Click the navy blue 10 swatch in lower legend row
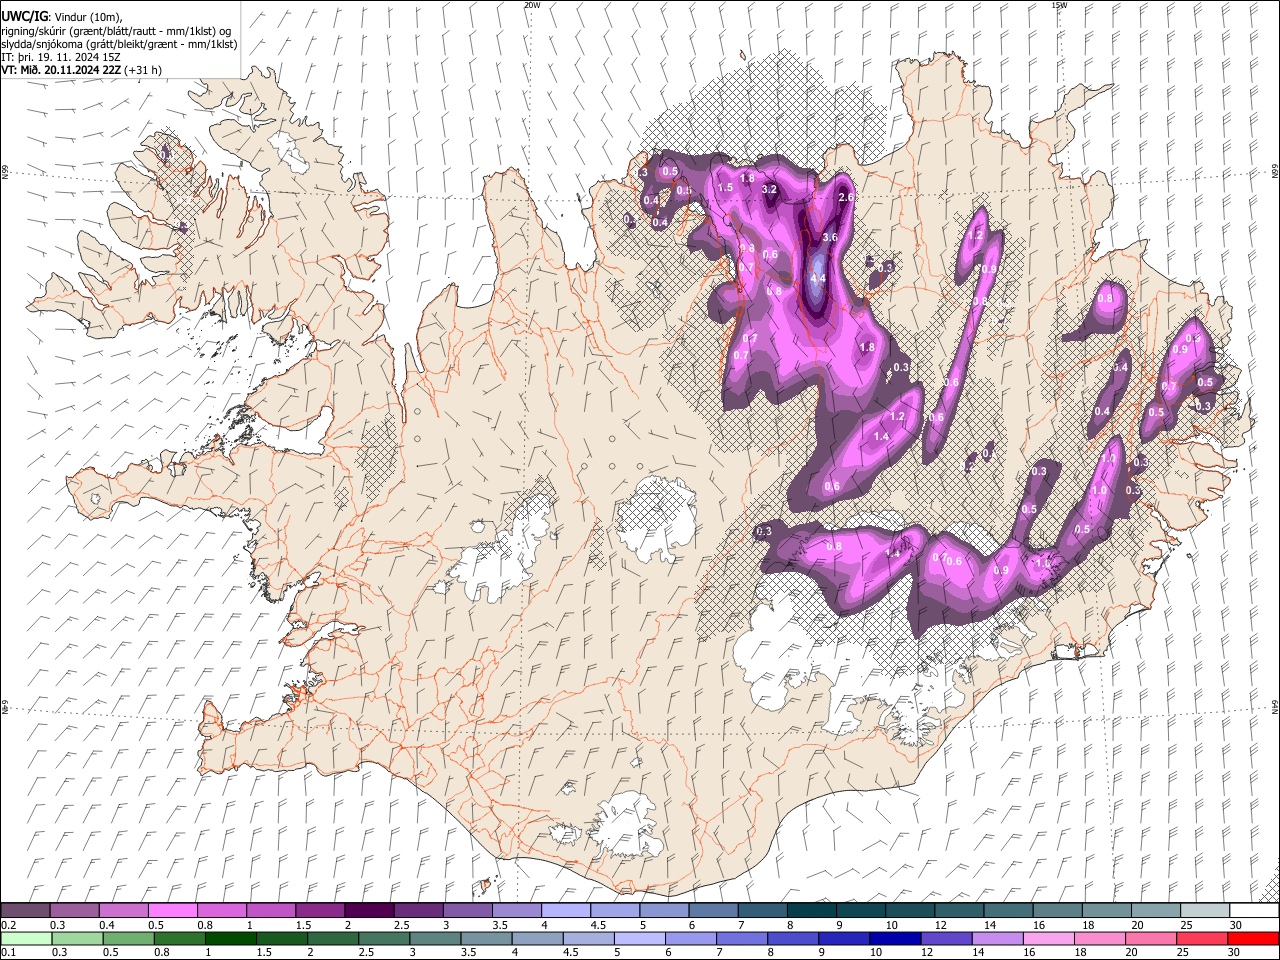This screenshot has width=1280, height=960. [x=895, y=938]
